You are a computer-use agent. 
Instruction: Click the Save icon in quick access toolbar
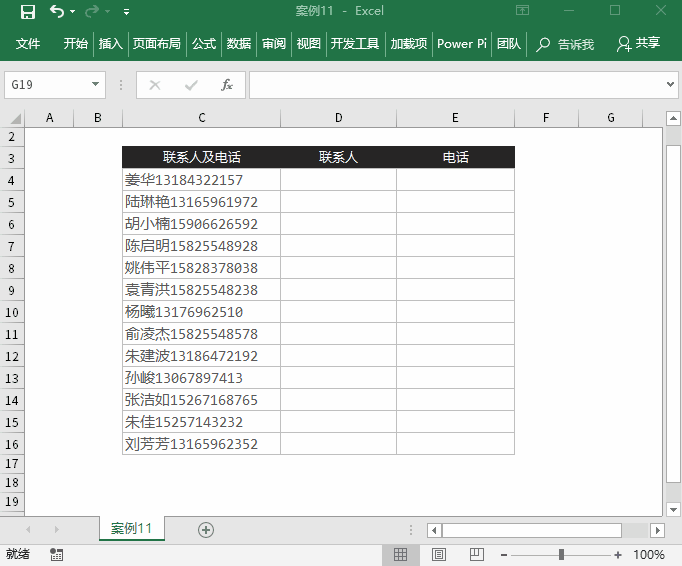(28, 11)
